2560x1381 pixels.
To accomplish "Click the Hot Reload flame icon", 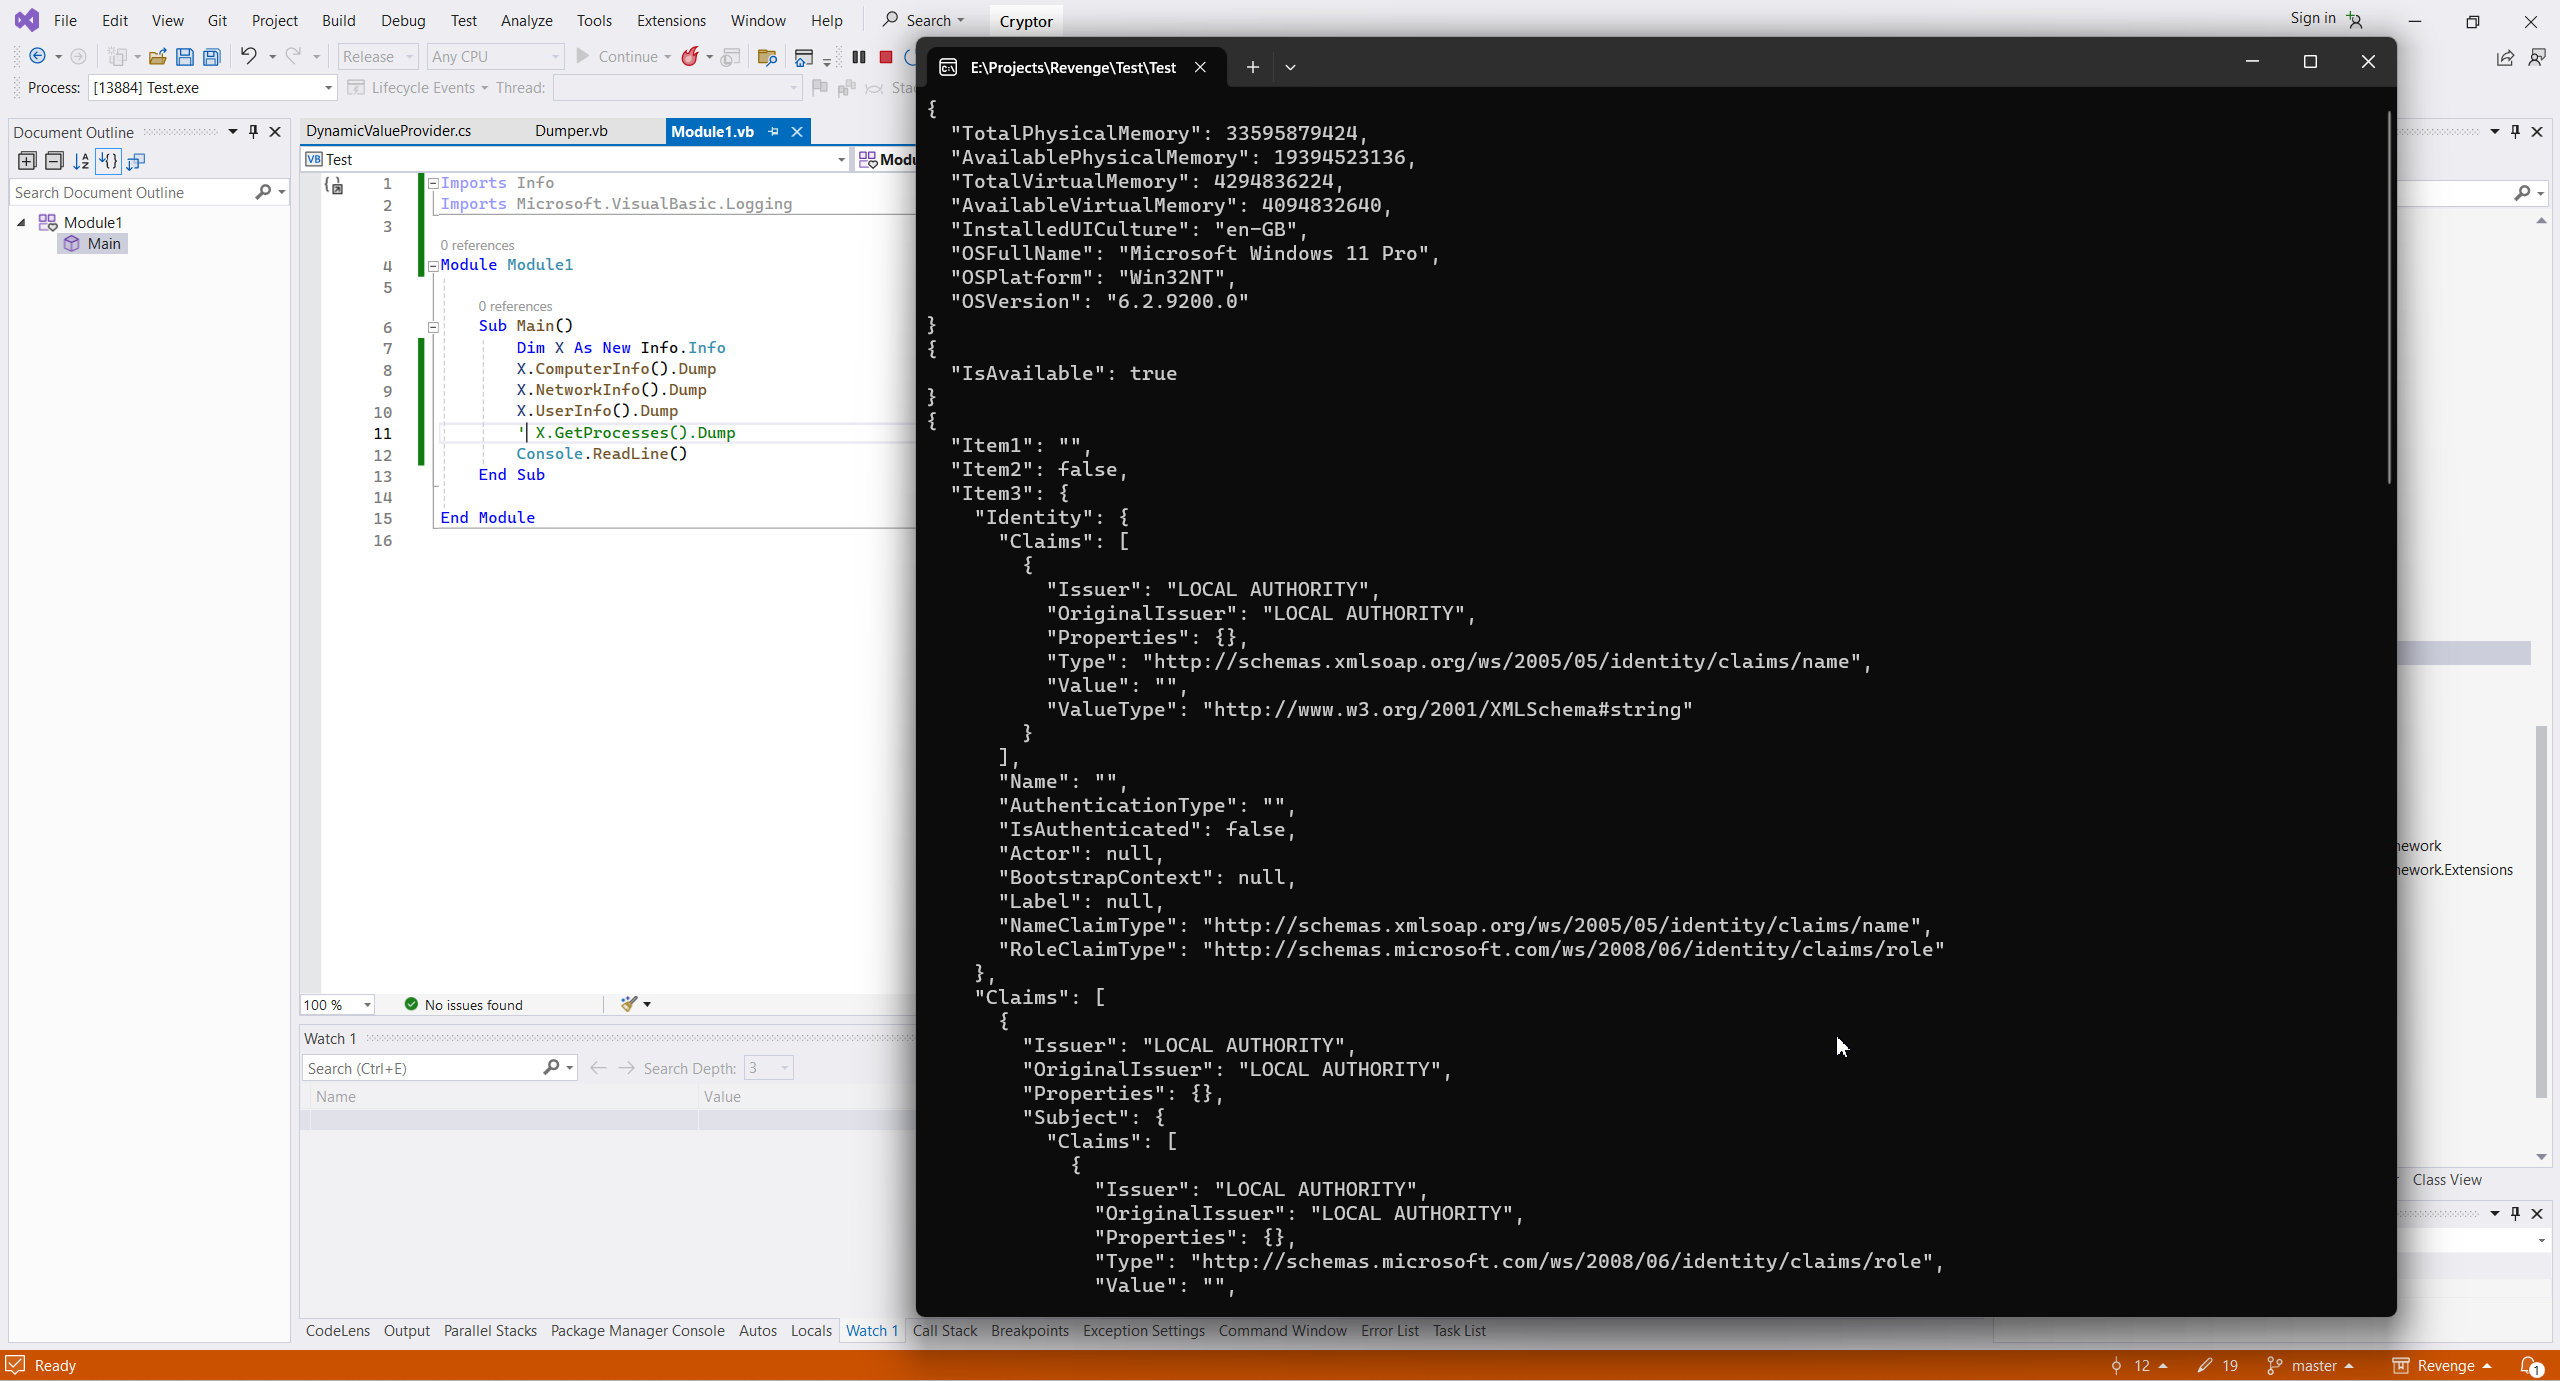I will pyautogui.click(x=690, y=57).
